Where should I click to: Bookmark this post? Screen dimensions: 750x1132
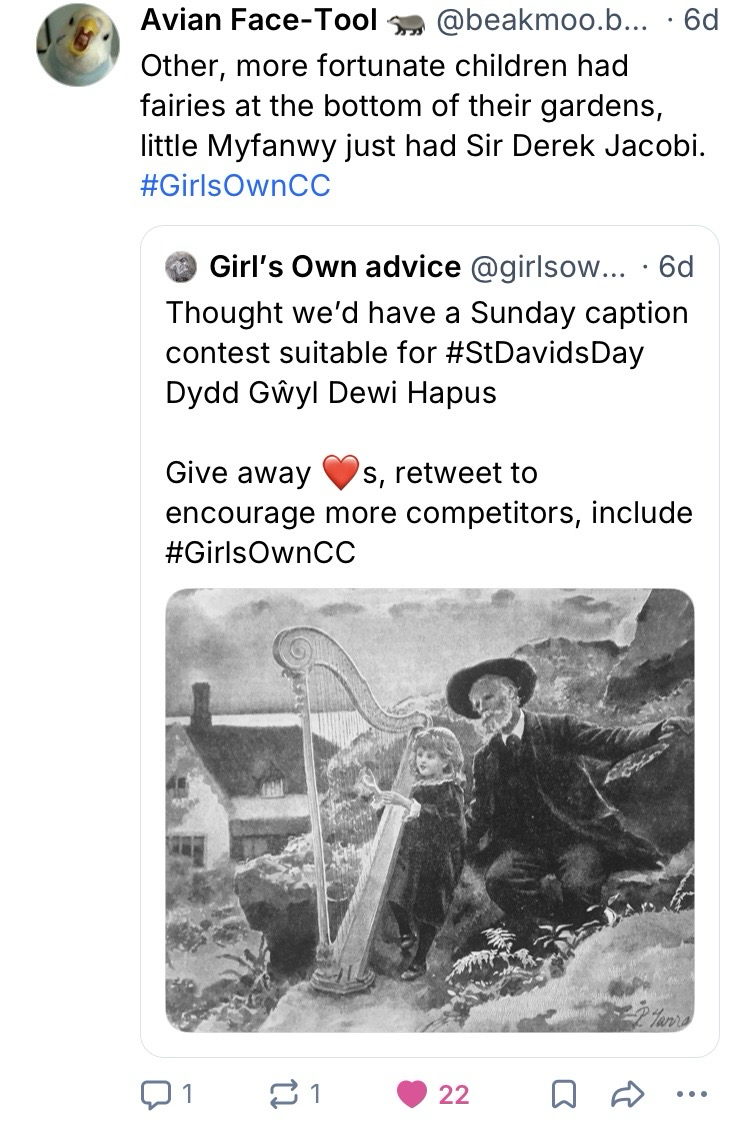(x=567, y=1094)
